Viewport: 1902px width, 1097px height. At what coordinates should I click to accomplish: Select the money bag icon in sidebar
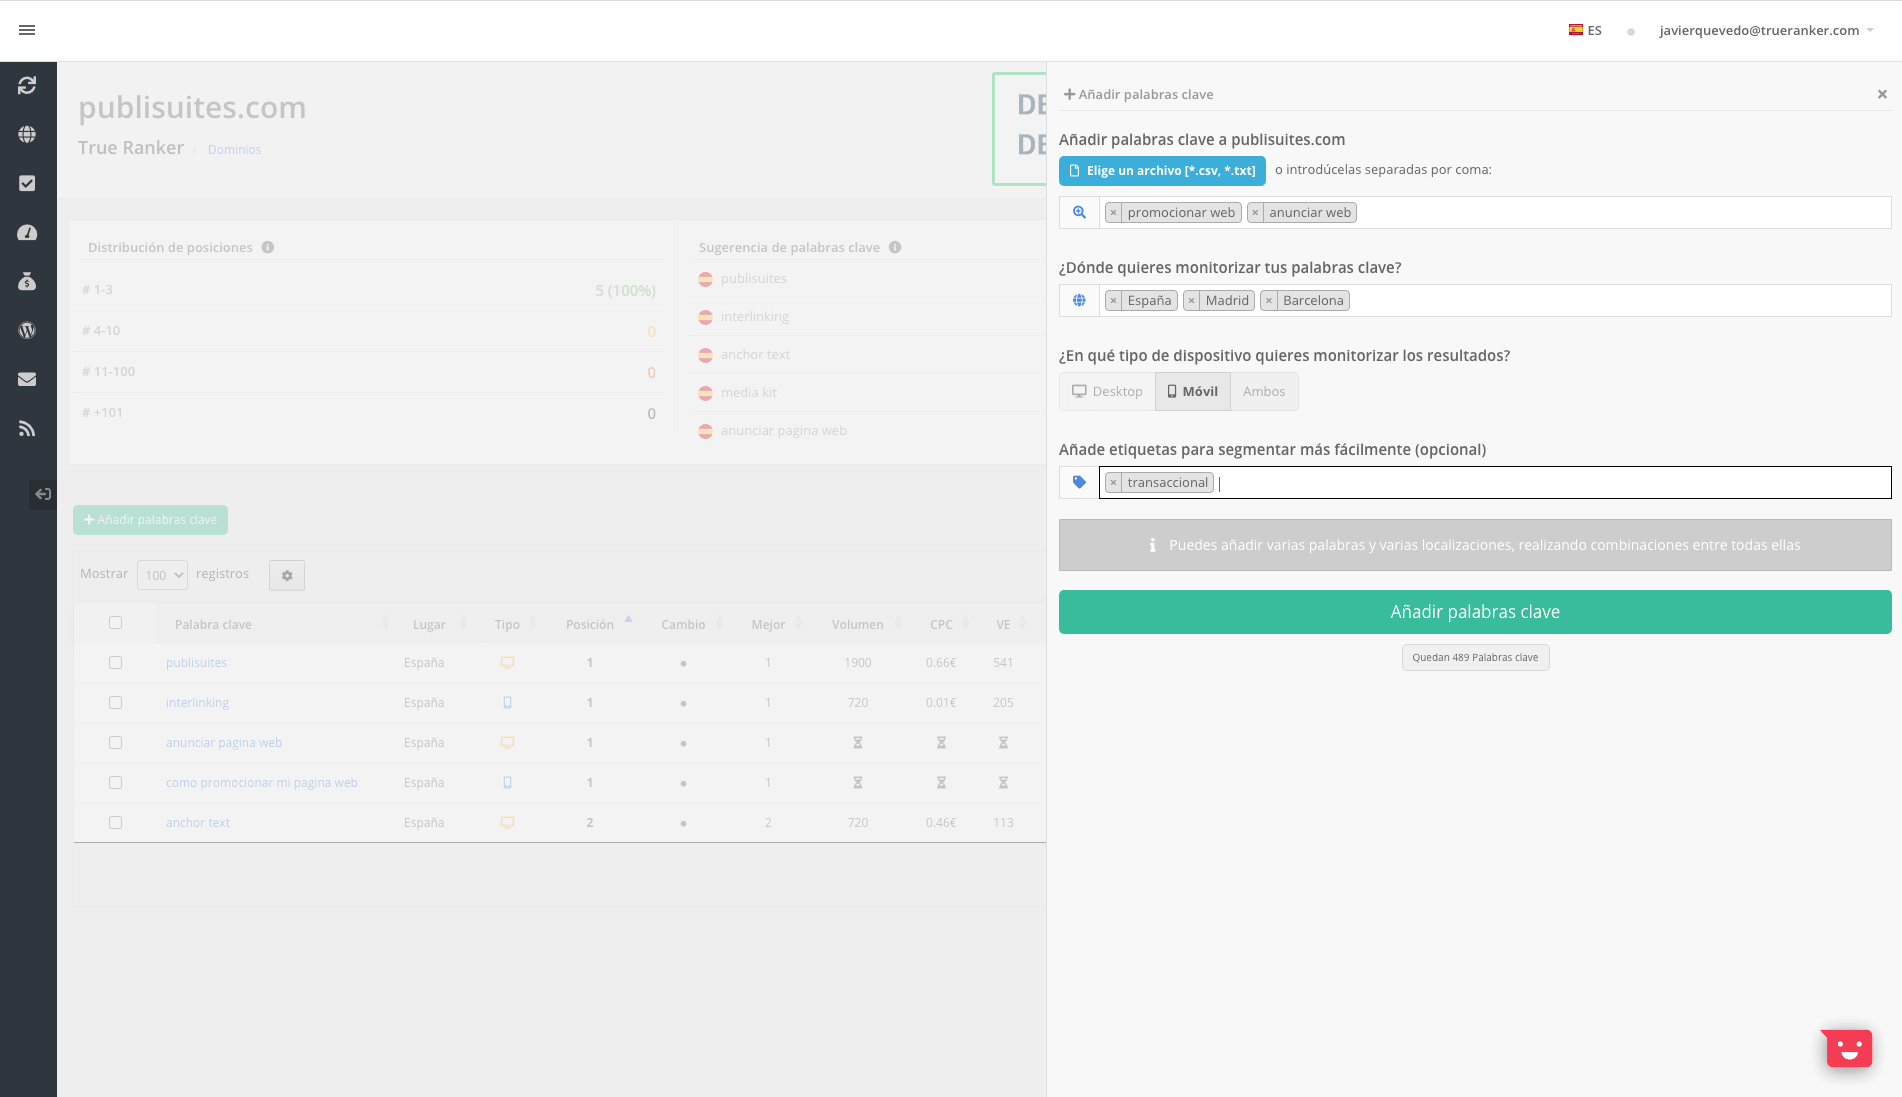click(27, 281)
